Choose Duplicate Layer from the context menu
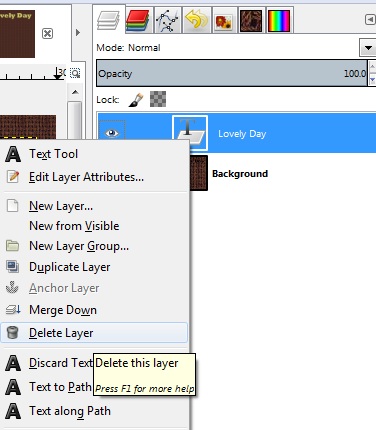This screenshot has height=430, width=376. (94, 267)
